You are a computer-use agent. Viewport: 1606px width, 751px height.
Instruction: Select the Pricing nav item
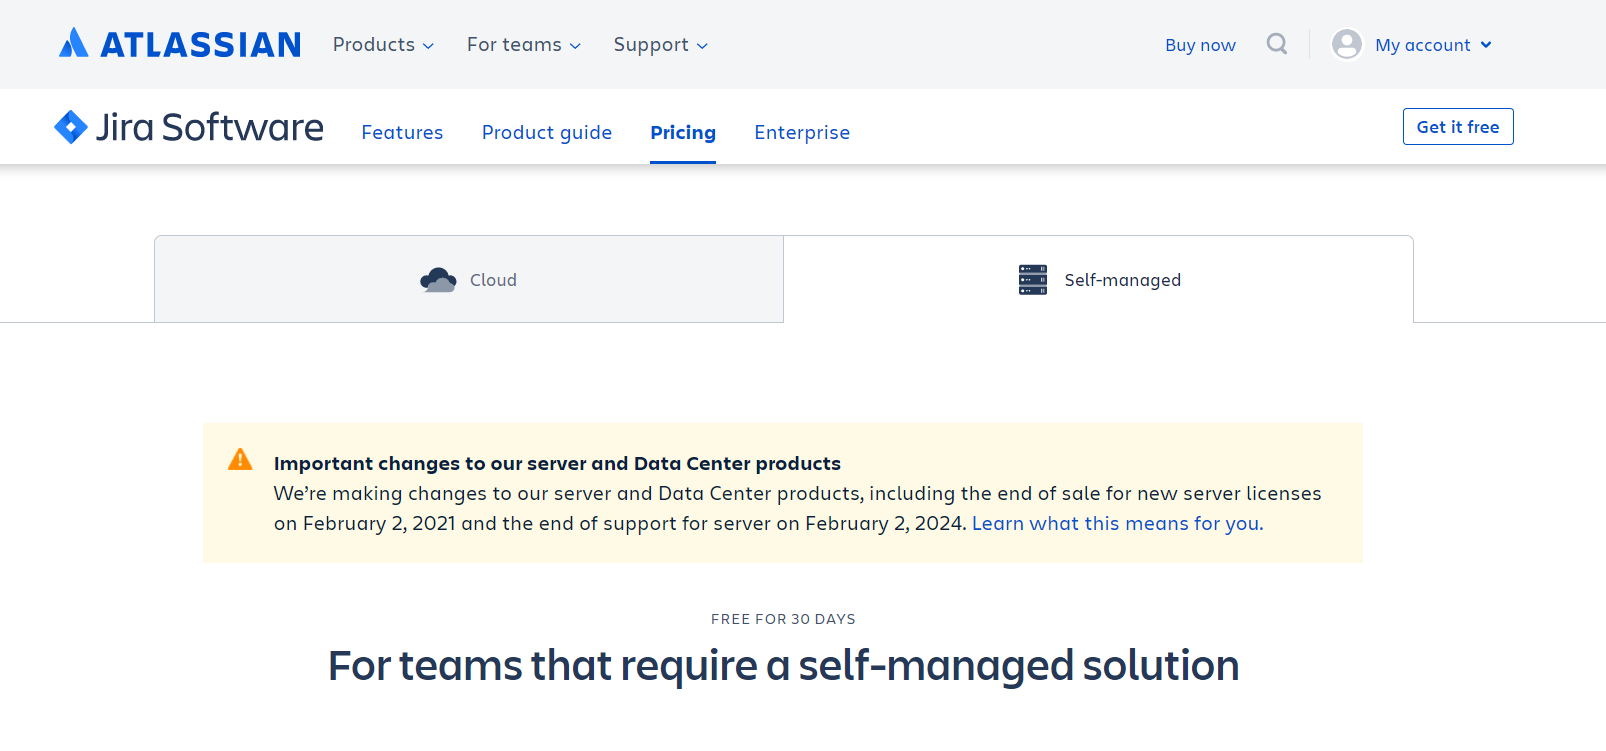683,132
